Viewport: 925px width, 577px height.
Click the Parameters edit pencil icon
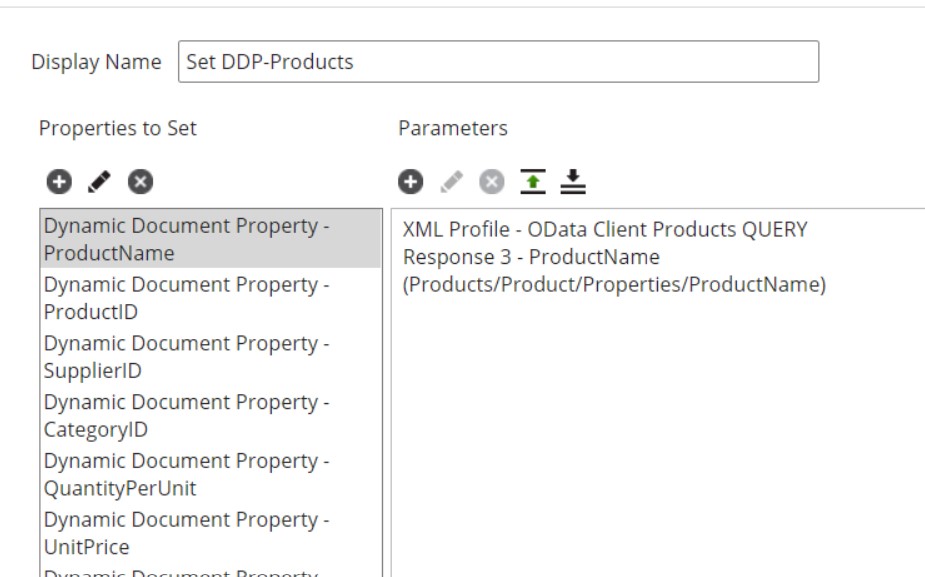point(452,182)
